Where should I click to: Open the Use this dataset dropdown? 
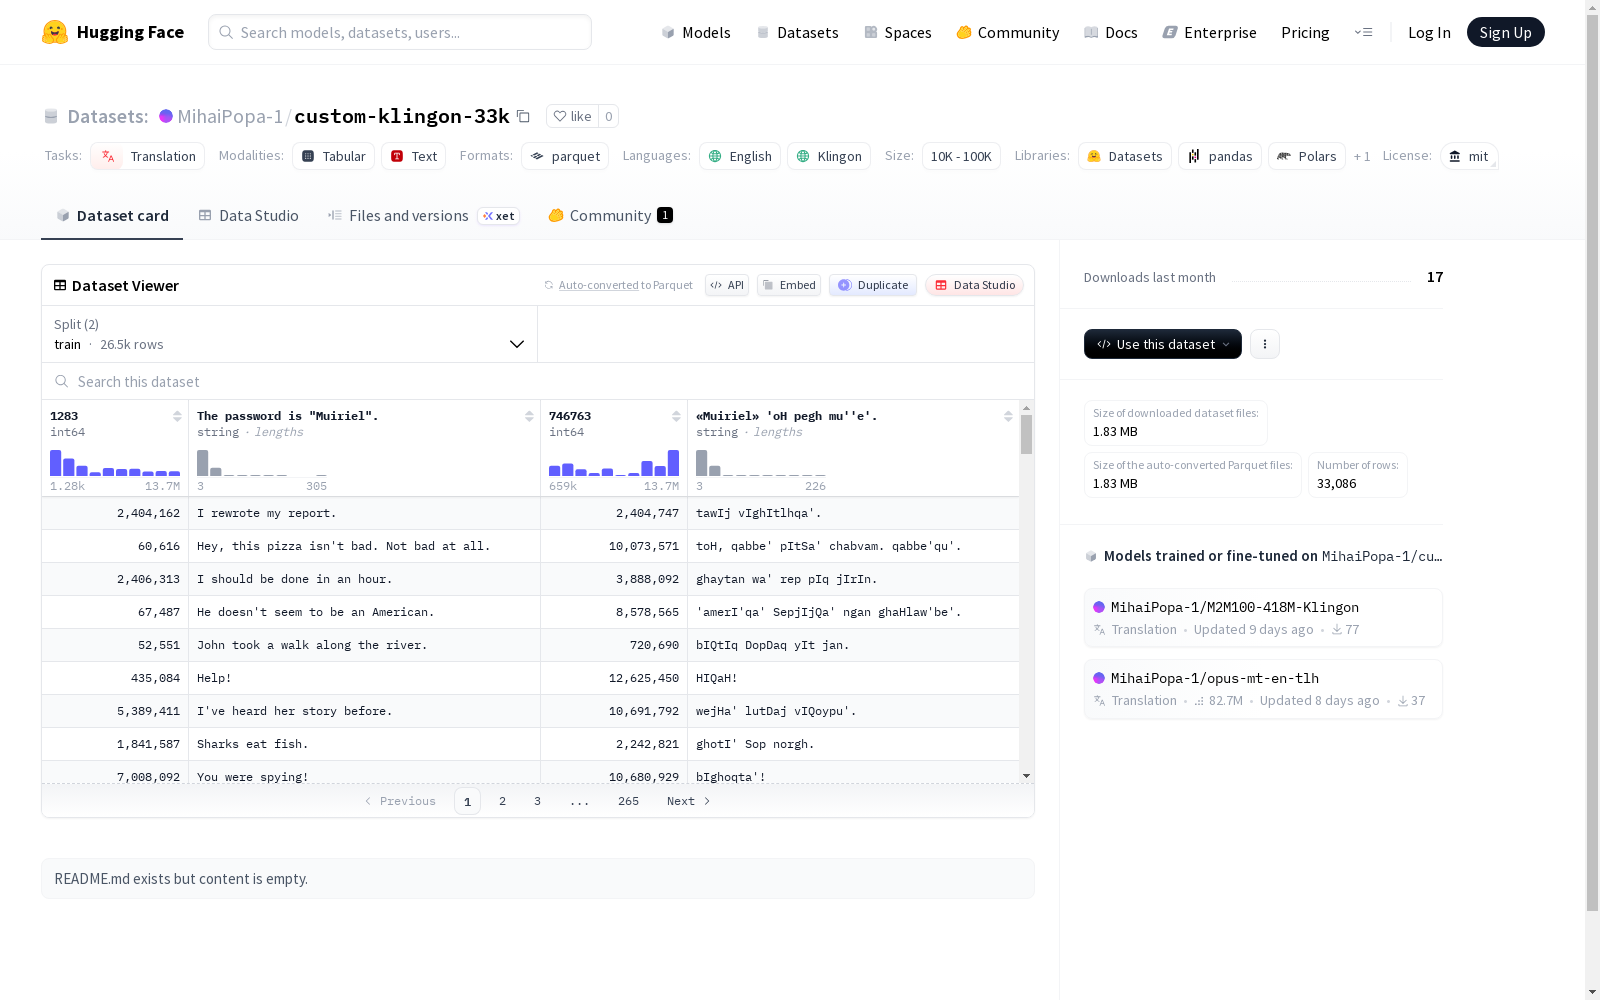pyautogui.click(x=1163, y=344)
